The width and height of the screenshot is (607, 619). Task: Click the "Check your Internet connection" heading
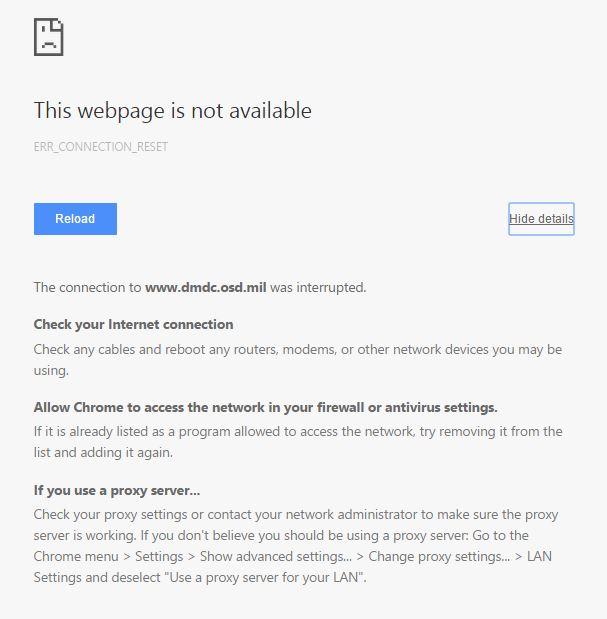coord(133,325)
